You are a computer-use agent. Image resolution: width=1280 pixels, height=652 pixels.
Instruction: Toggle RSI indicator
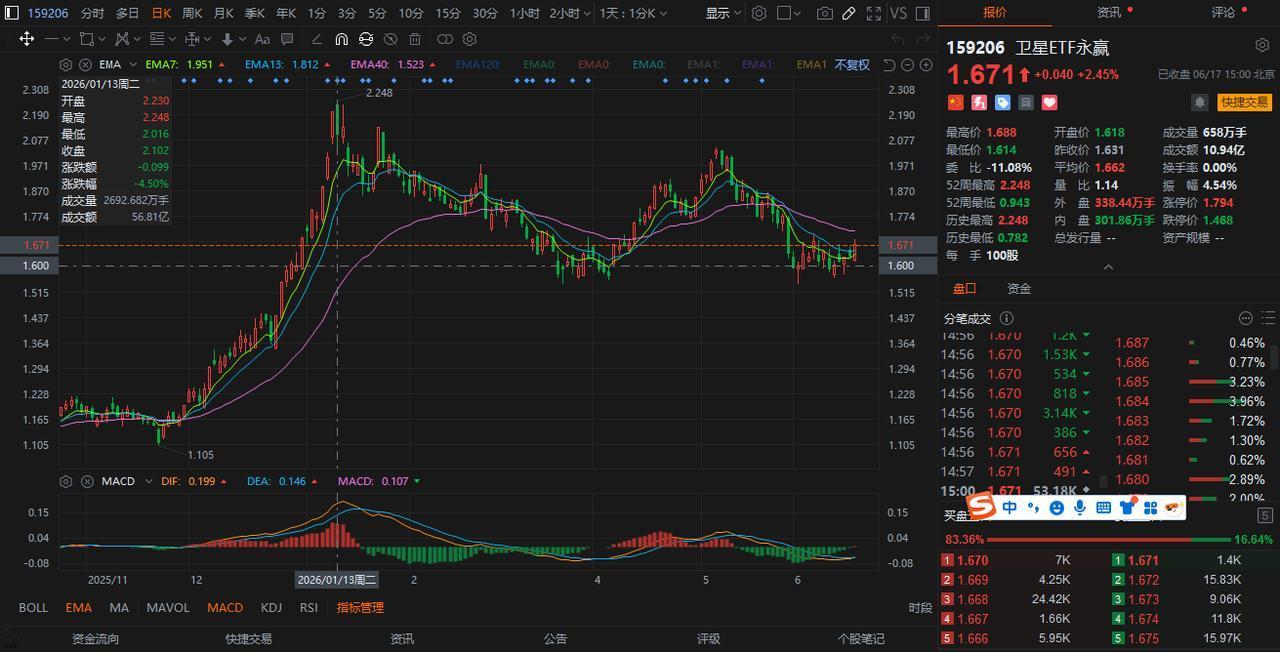coord(308,607)
